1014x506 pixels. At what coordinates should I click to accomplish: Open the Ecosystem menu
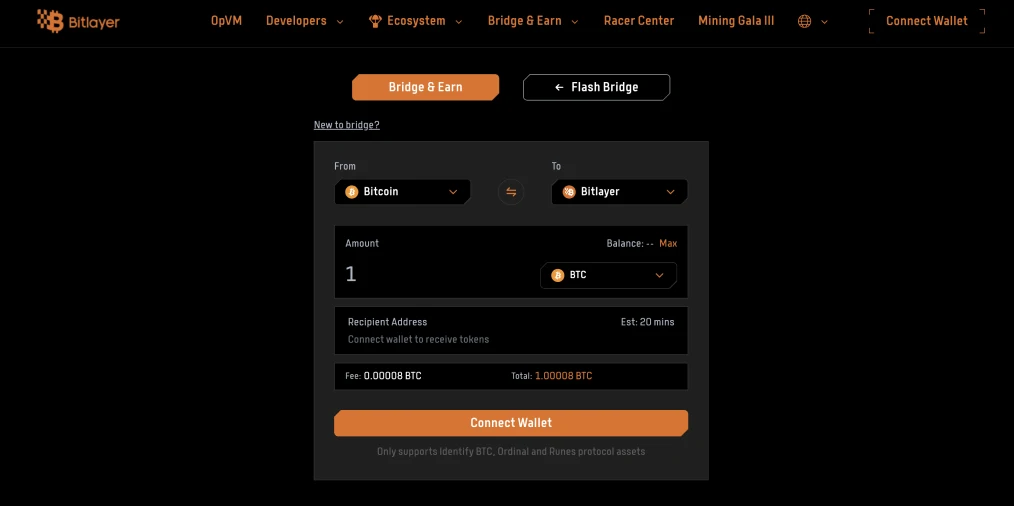coord(416,21)
